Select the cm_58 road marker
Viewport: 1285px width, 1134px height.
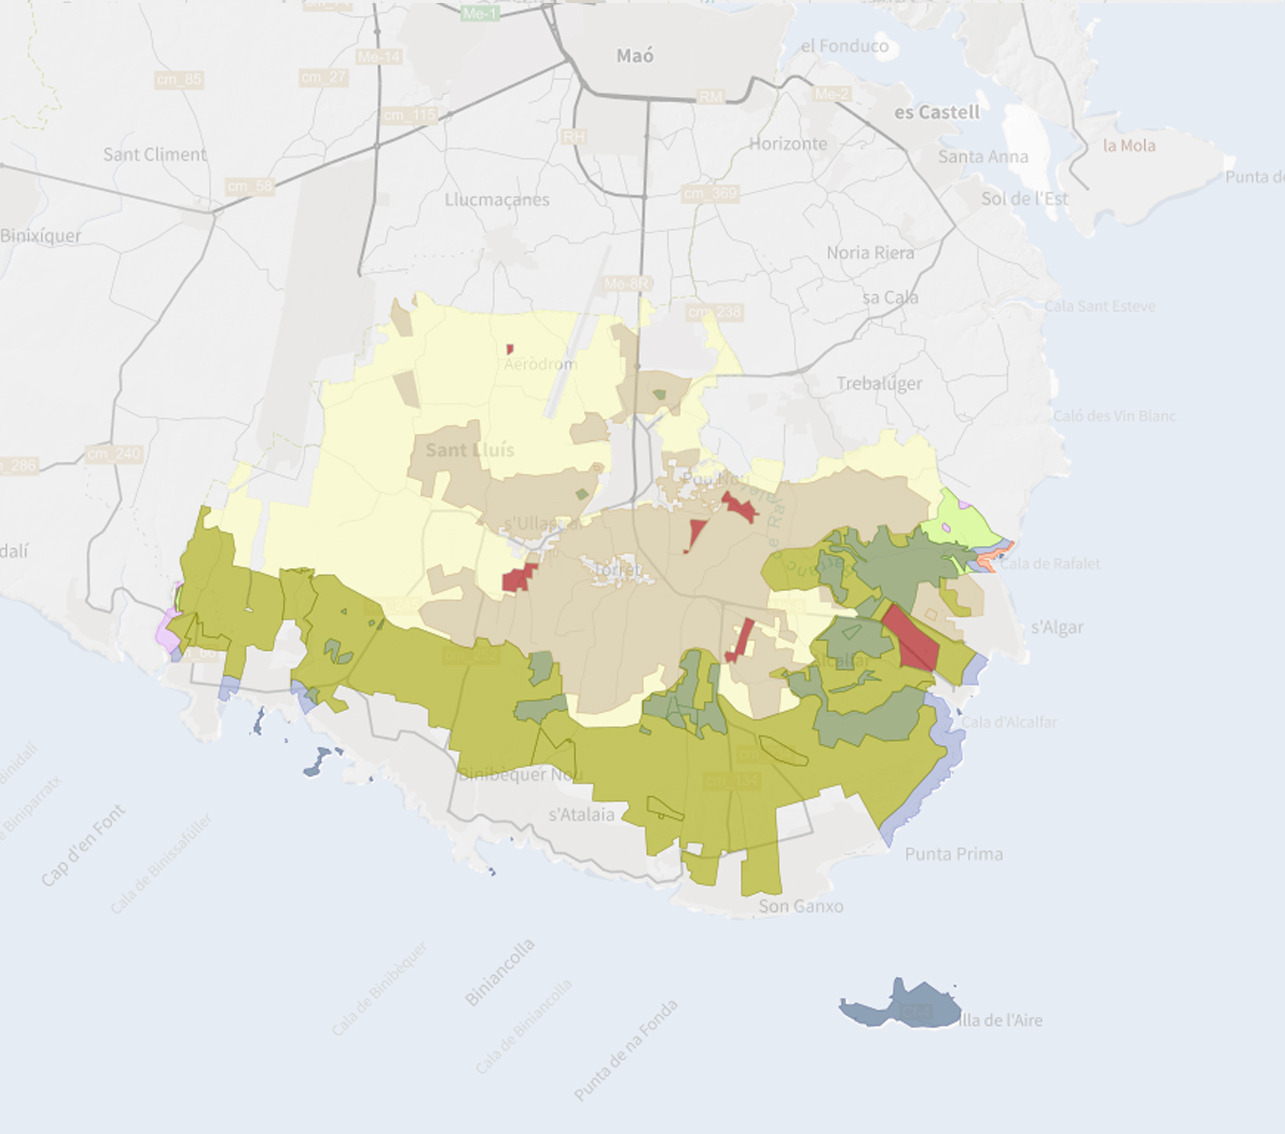(x=249, y=186)
